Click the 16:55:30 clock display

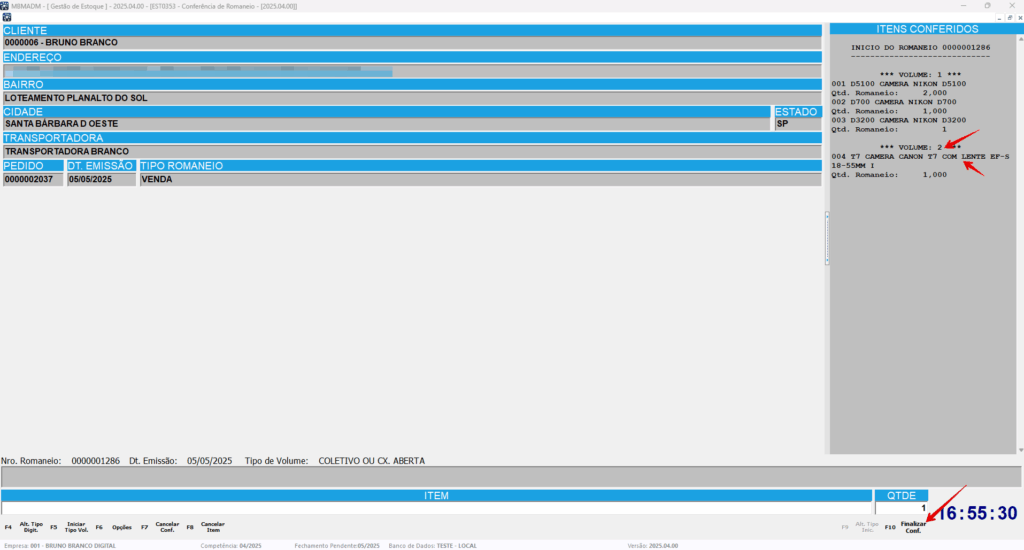click(x=977, y=513)
